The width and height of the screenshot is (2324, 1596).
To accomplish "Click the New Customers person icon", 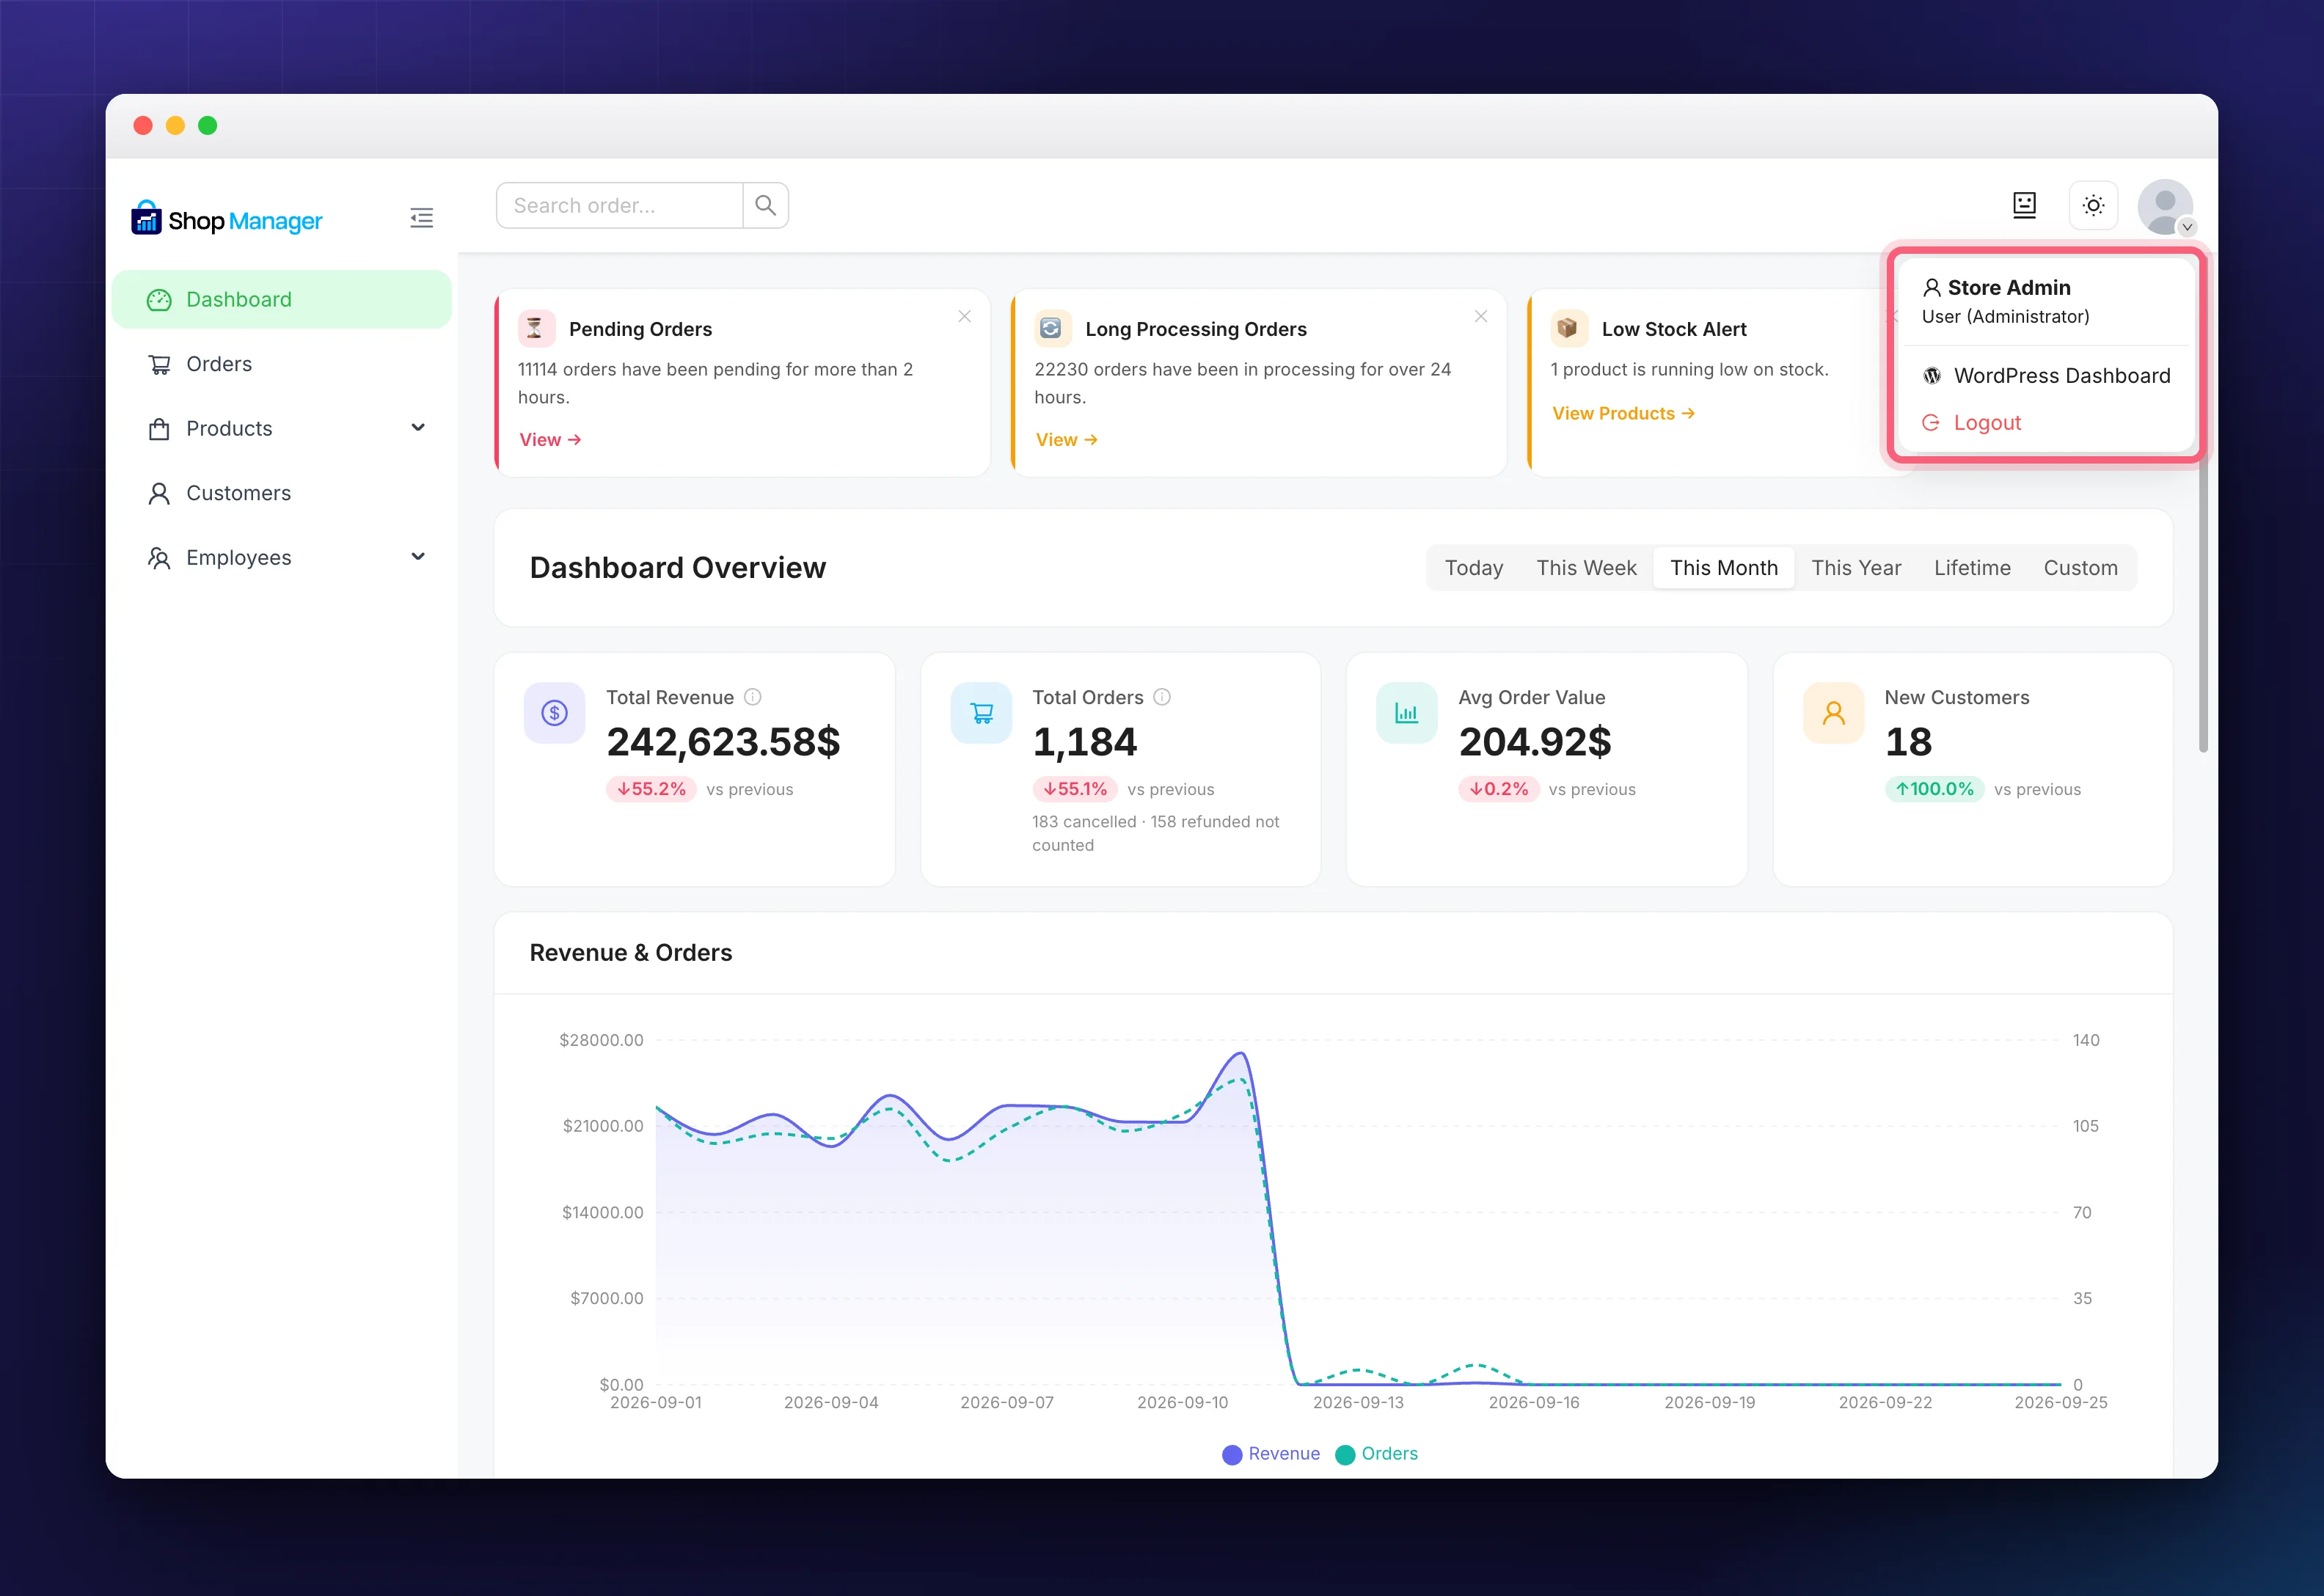I will [1834, 713].
